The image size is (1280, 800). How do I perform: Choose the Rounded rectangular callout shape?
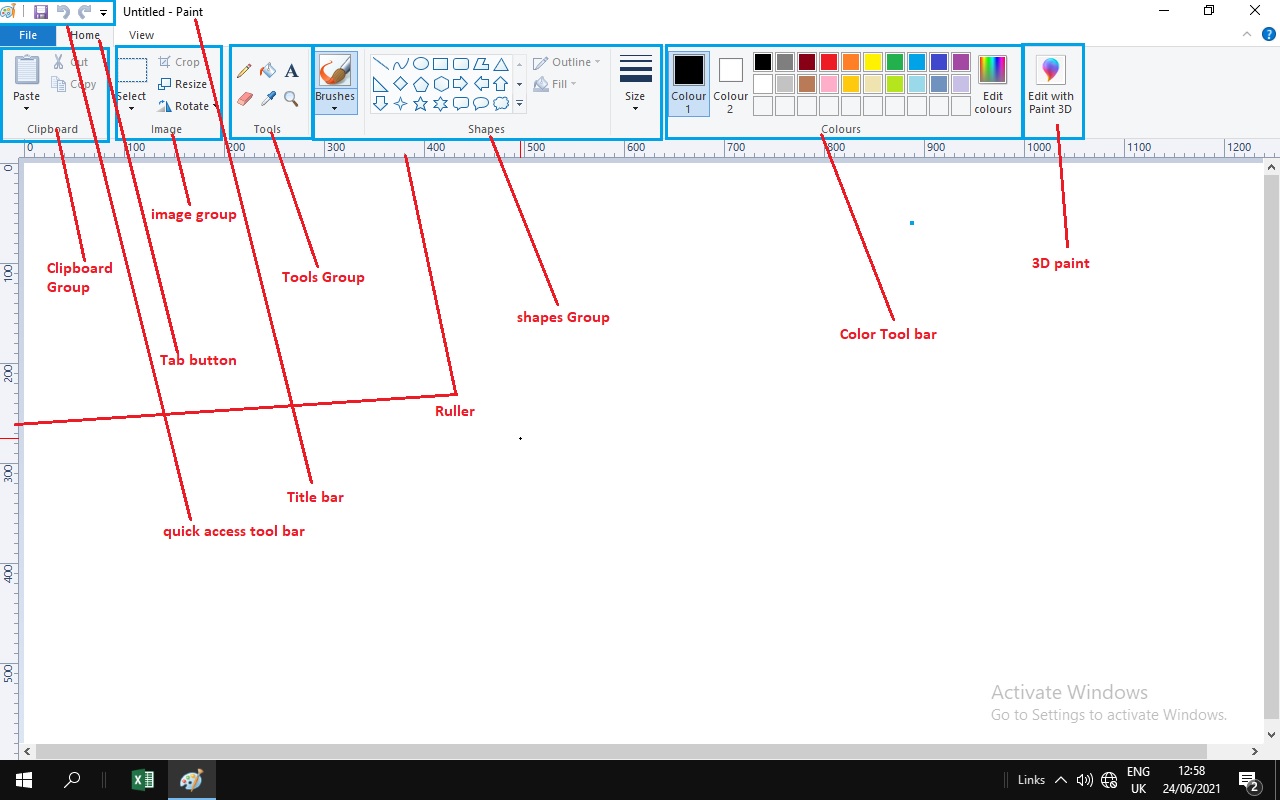[461, 103]
